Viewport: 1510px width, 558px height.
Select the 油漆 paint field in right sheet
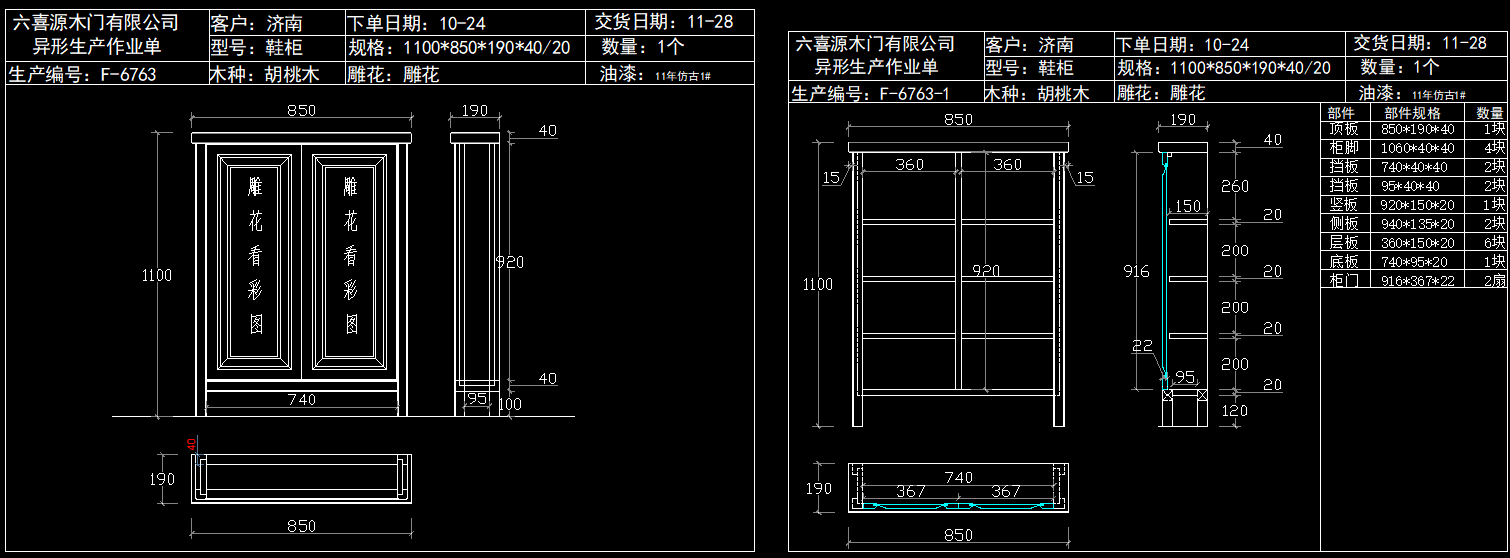pyautogui.click(x=1411, y=93)
